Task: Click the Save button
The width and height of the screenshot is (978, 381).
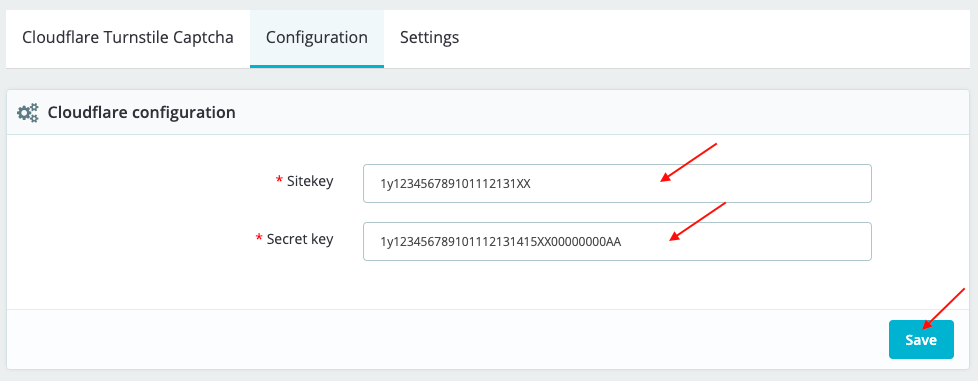Action: click(x=921, y=340)
